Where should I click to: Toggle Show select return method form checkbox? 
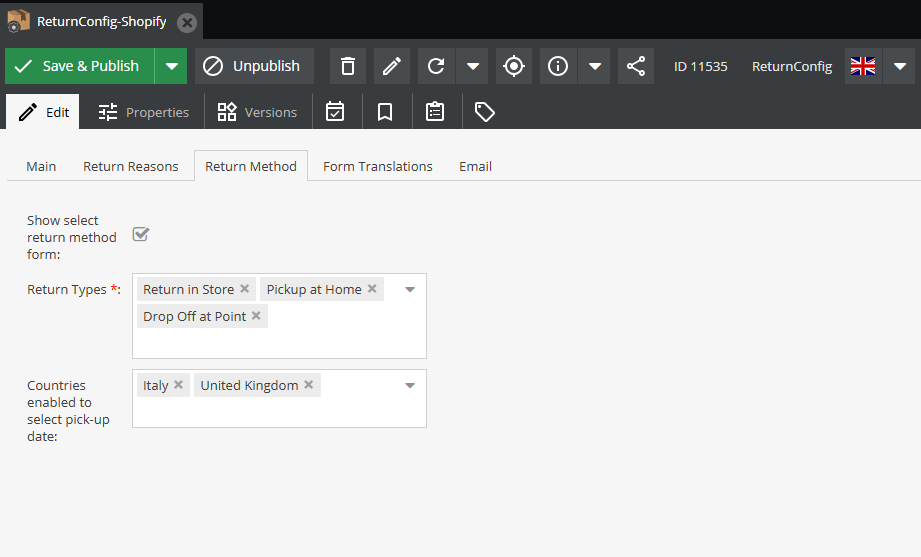[x=141, y=234]
